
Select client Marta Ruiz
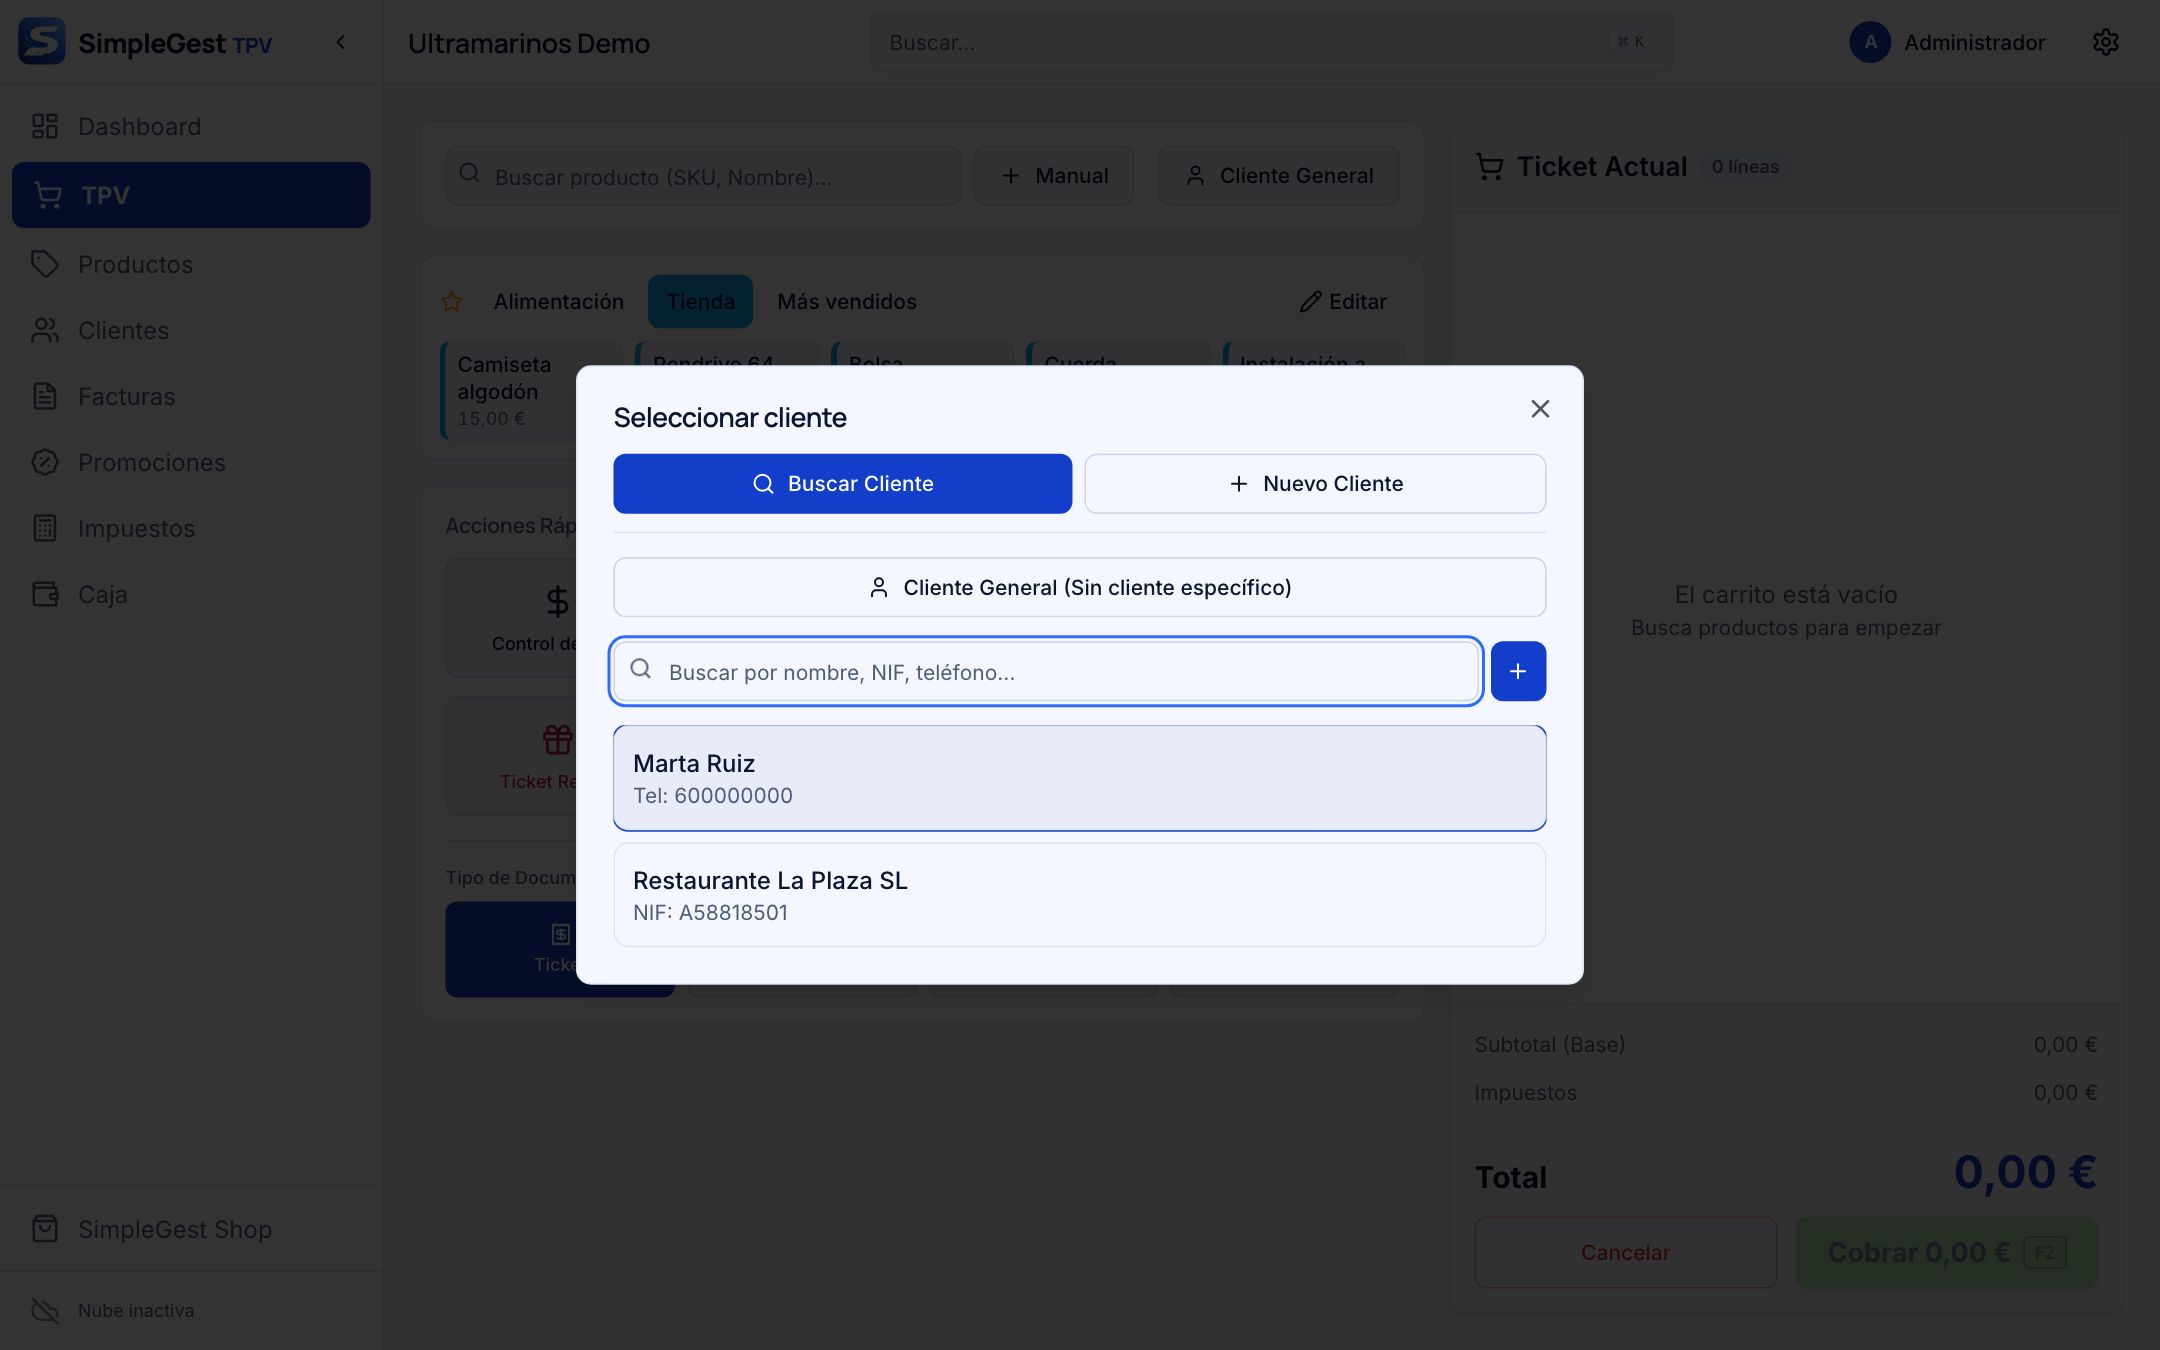click(x=1079, y=778)
